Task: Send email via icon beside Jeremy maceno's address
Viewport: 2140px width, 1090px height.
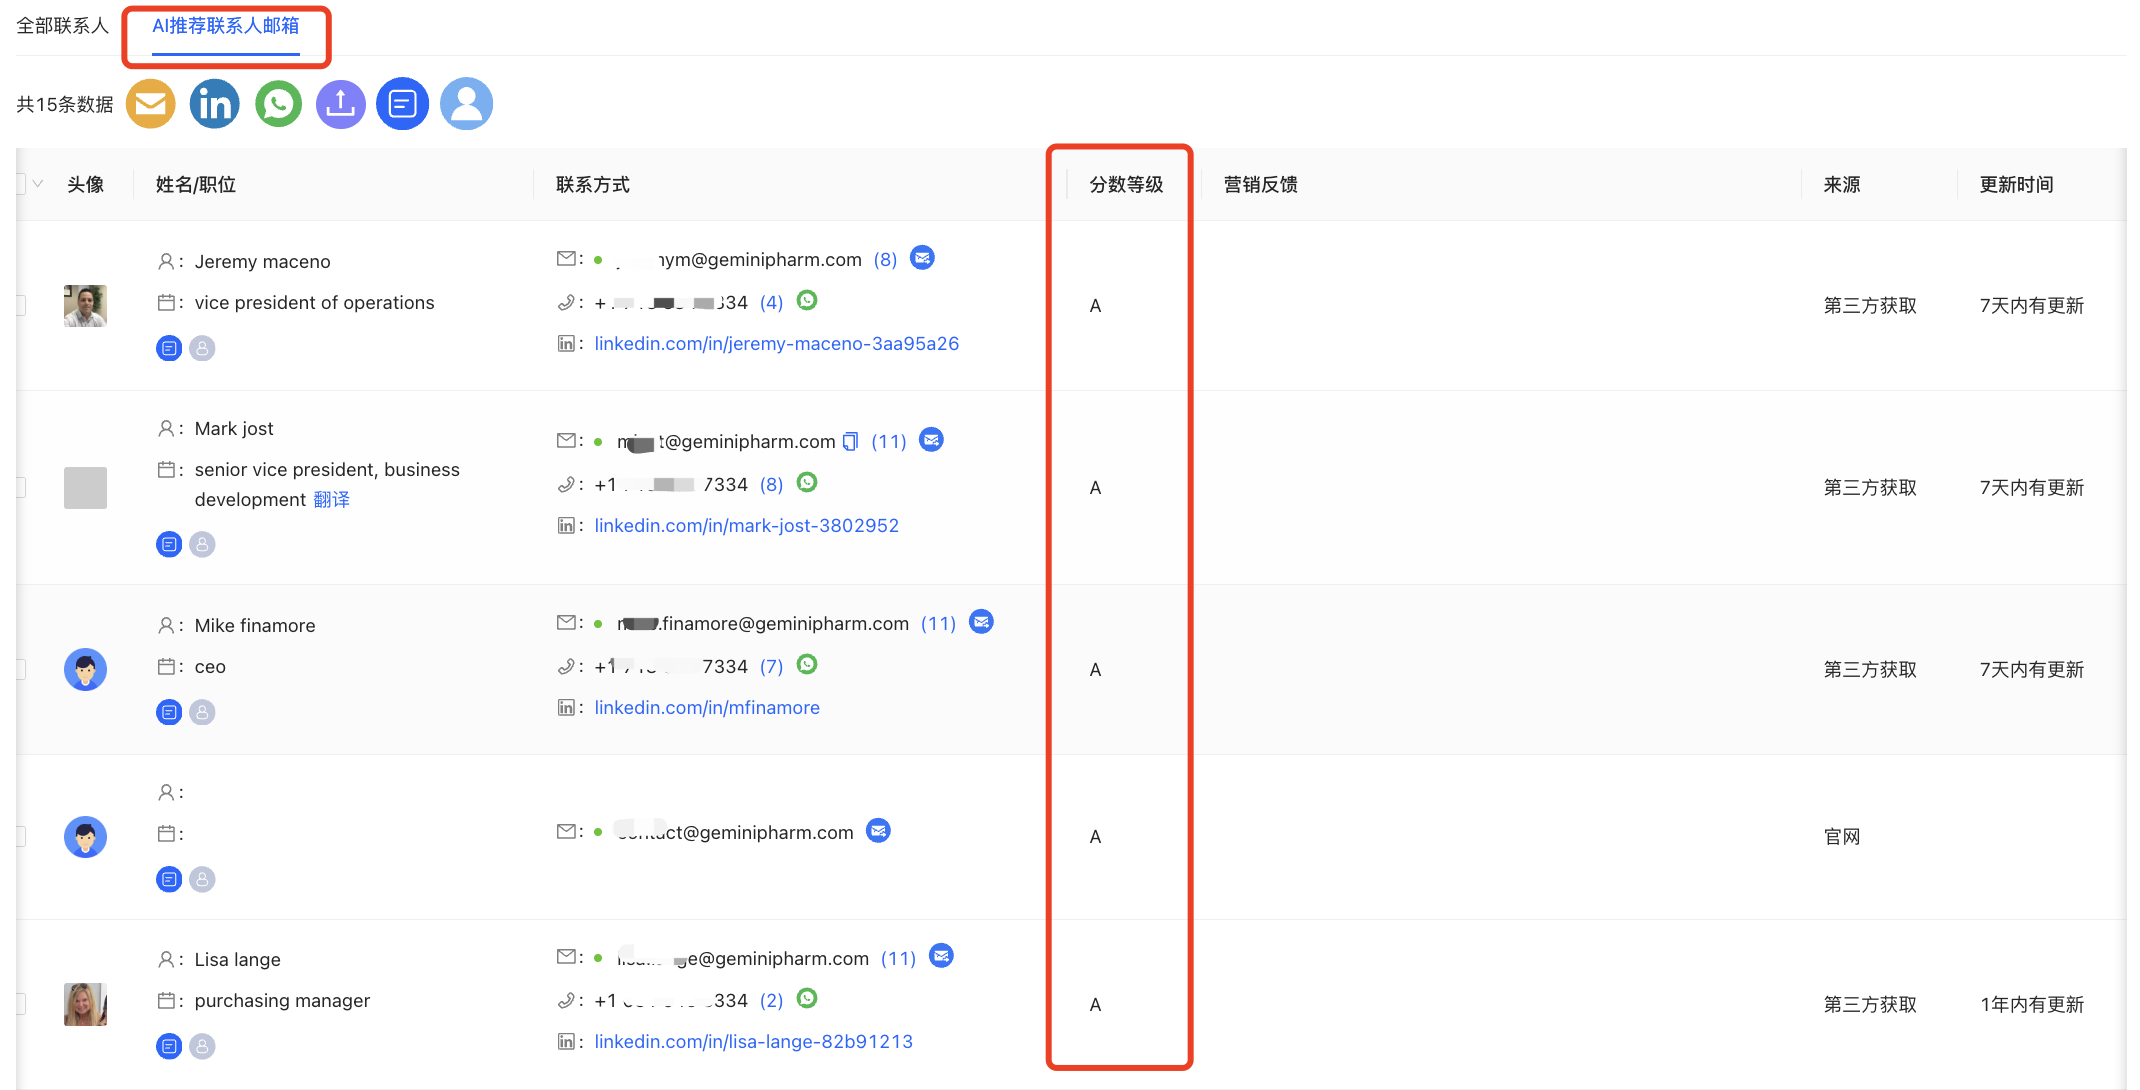Action: [x=922, y=258]
